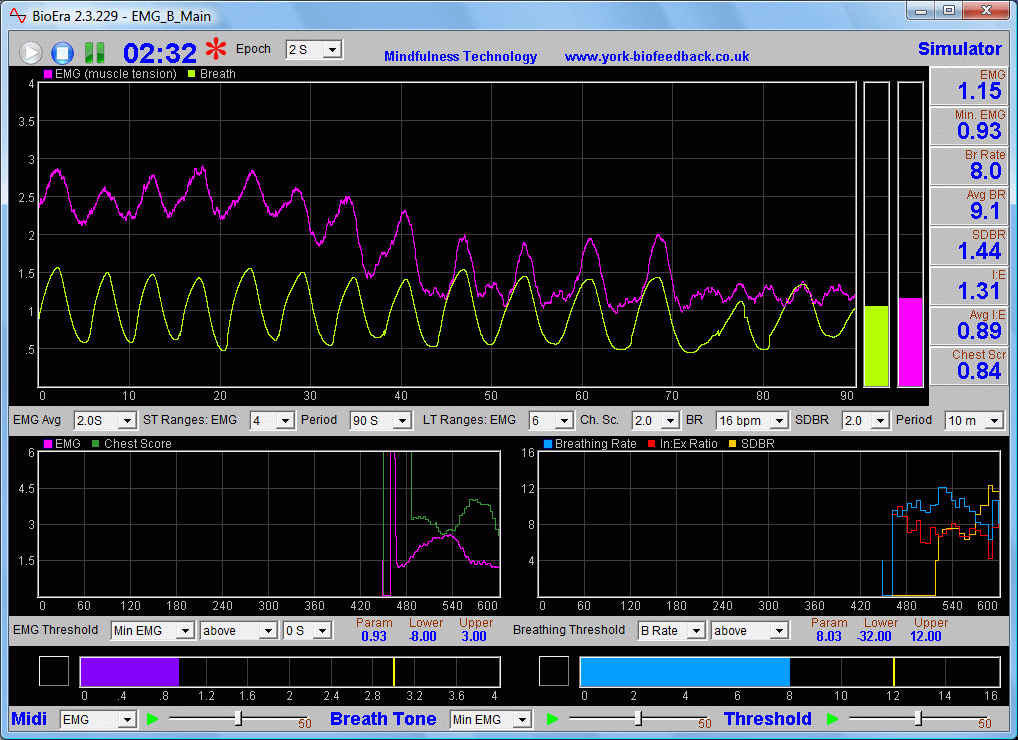Click the Play button in toolbar

tap(30, 53)
